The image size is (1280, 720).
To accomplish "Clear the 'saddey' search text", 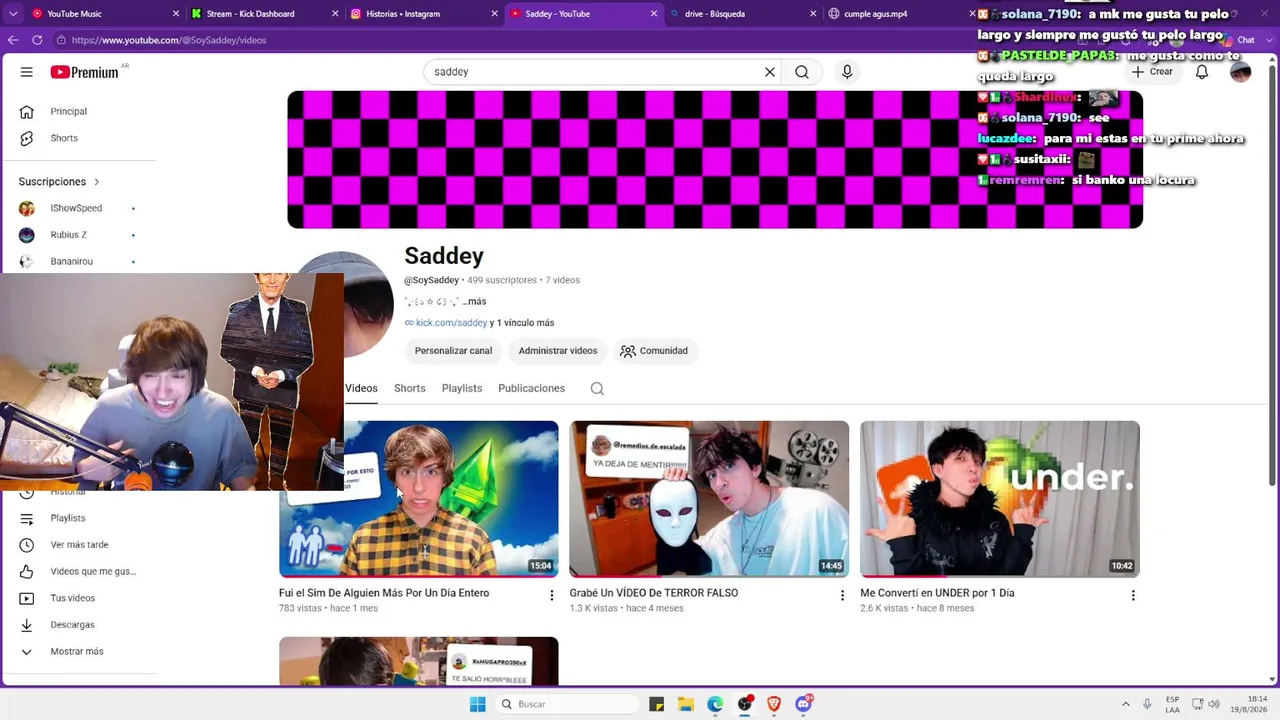I will pyautogui.click(x=770, y=72).
